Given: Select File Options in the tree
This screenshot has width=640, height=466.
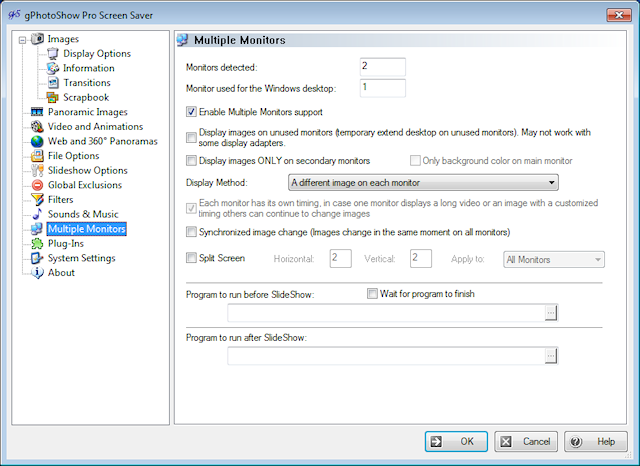Looking at the screenshot, I should click(x=73, y=156).
